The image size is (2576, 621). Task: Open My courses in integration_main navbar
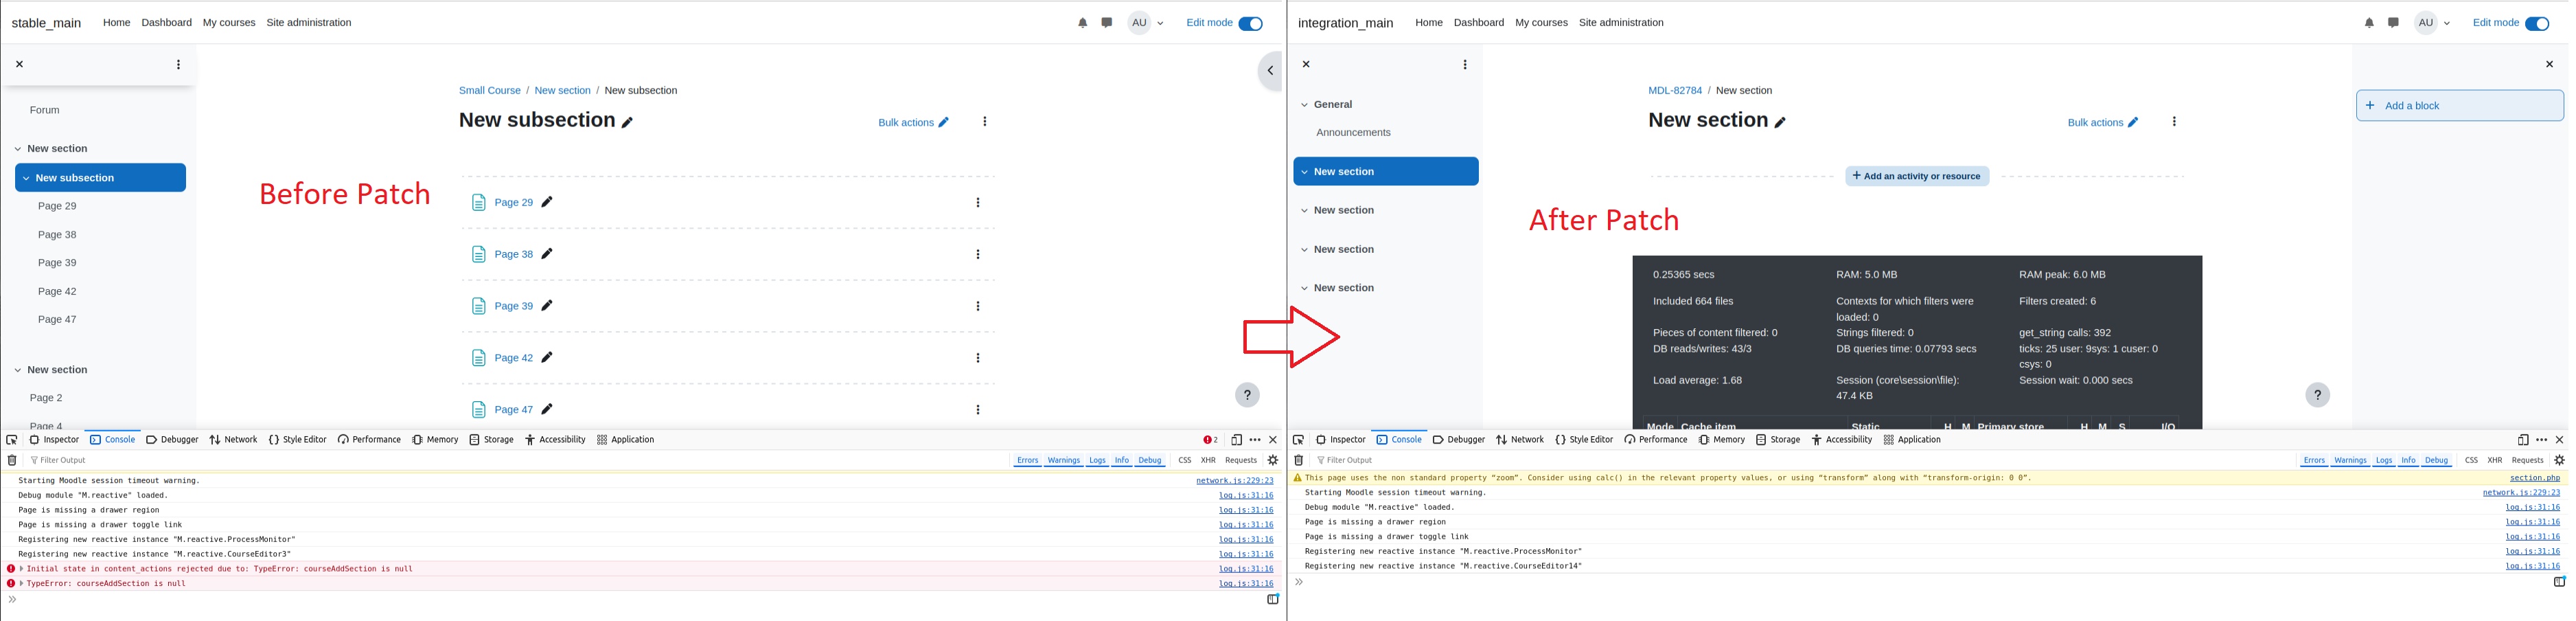point(1541,23)
